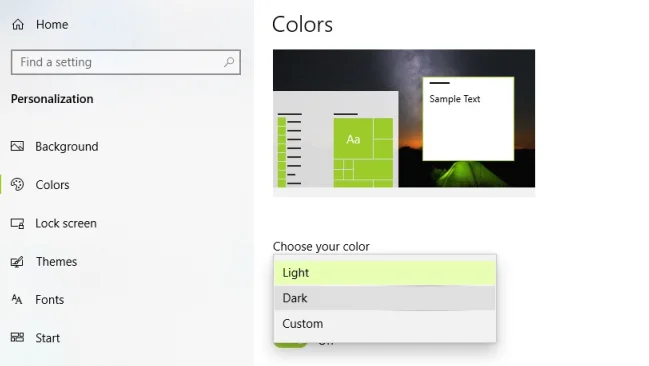Click the Fonts AA icon
Viewport: 649px width, 366px height.
click(17, 299)
